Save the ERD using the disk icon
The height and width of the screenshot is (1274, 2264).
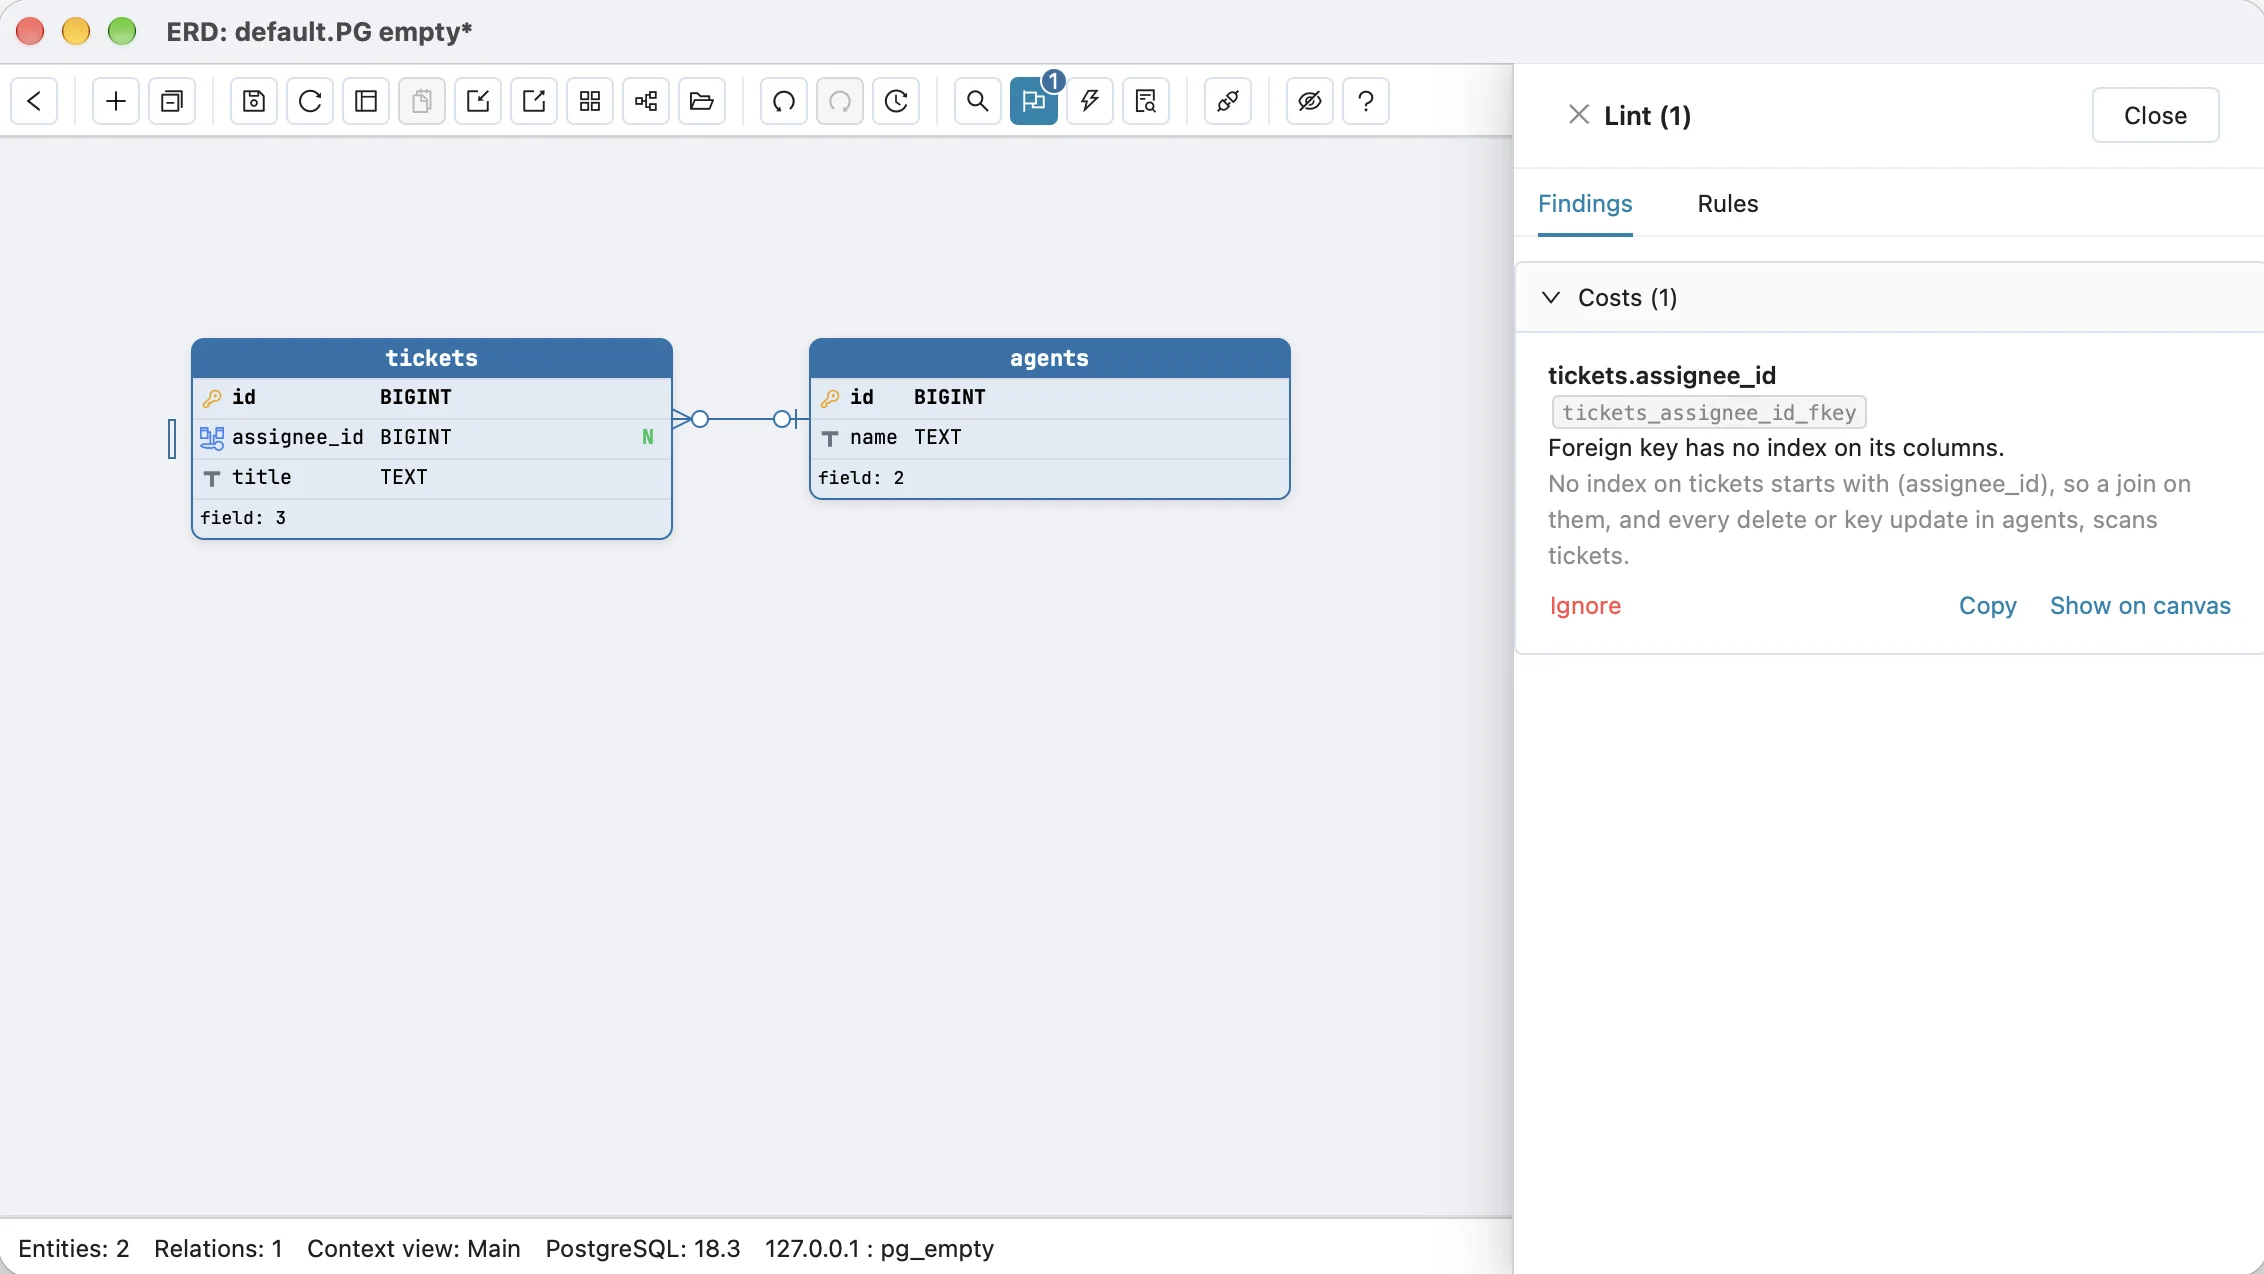(x=254, y=101)
